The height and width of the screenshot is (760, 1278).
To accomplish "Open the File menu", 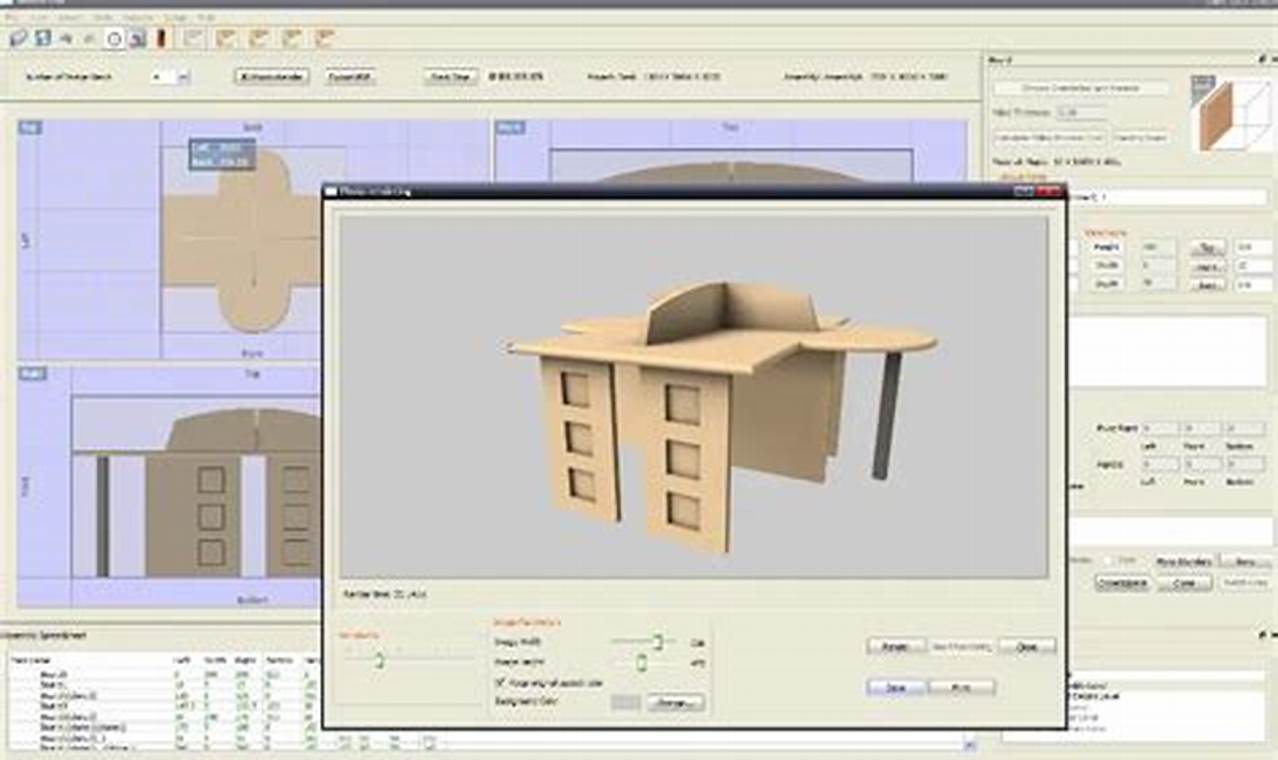I will 12,17.
